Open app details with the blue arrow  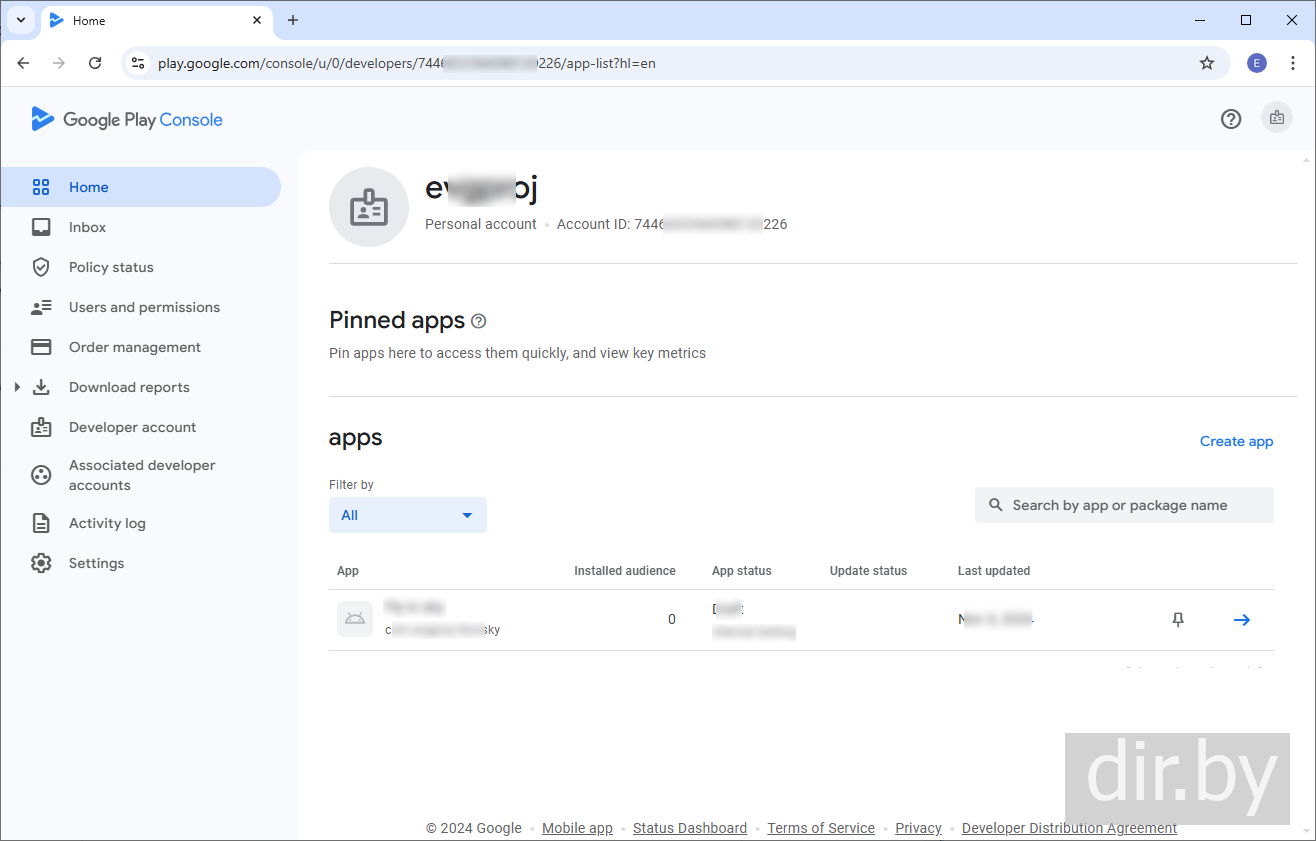coord(1241,620)
